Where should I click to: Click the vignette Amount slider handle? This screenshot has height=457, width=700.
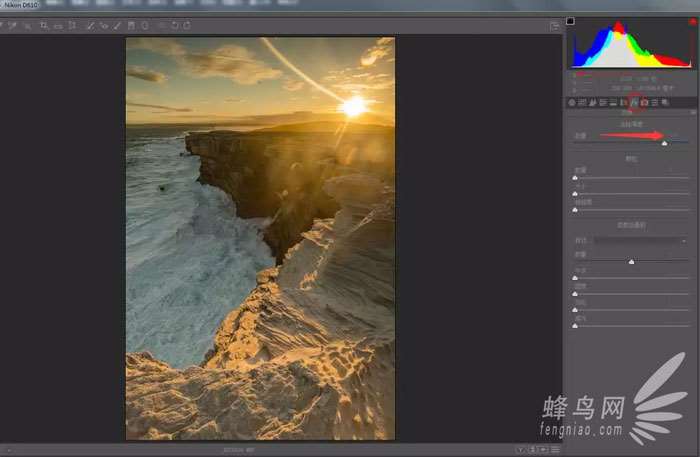[x=631, y=262]
